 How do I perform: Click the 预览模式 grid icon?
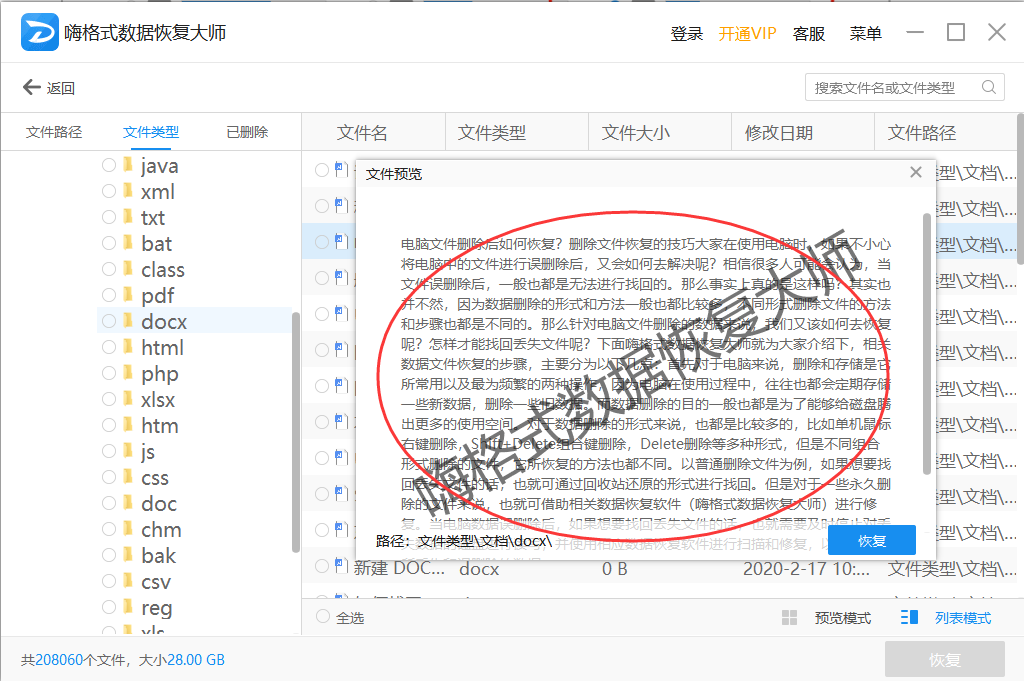pyautogui.click(x=790, y=618)
